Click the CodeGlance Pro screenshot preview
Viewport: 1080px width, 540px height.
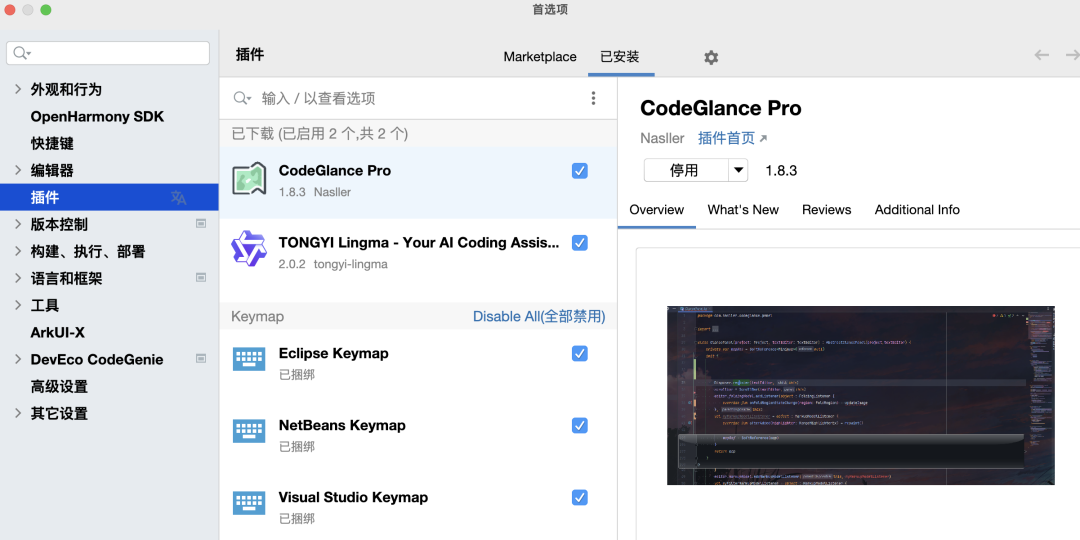(x=860, y=395)
